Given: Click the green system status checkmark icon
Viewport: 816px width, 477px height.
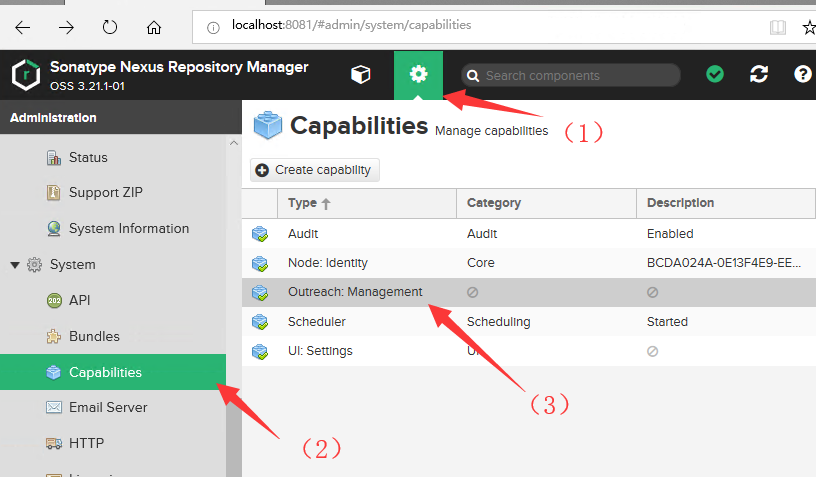Looking at the screenshot, I should [715, 74].
